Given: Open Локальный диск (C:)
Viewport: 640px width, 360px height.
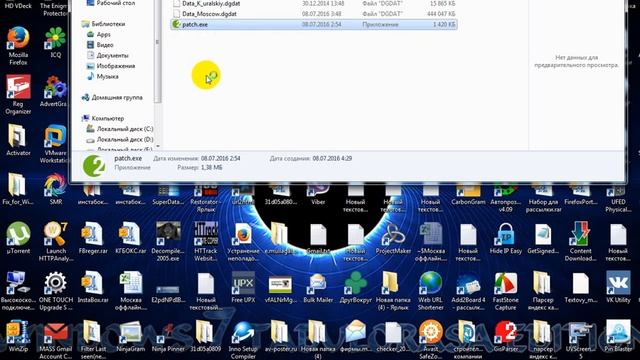Looking at the screenshot, I should click(x=120, y=129).
